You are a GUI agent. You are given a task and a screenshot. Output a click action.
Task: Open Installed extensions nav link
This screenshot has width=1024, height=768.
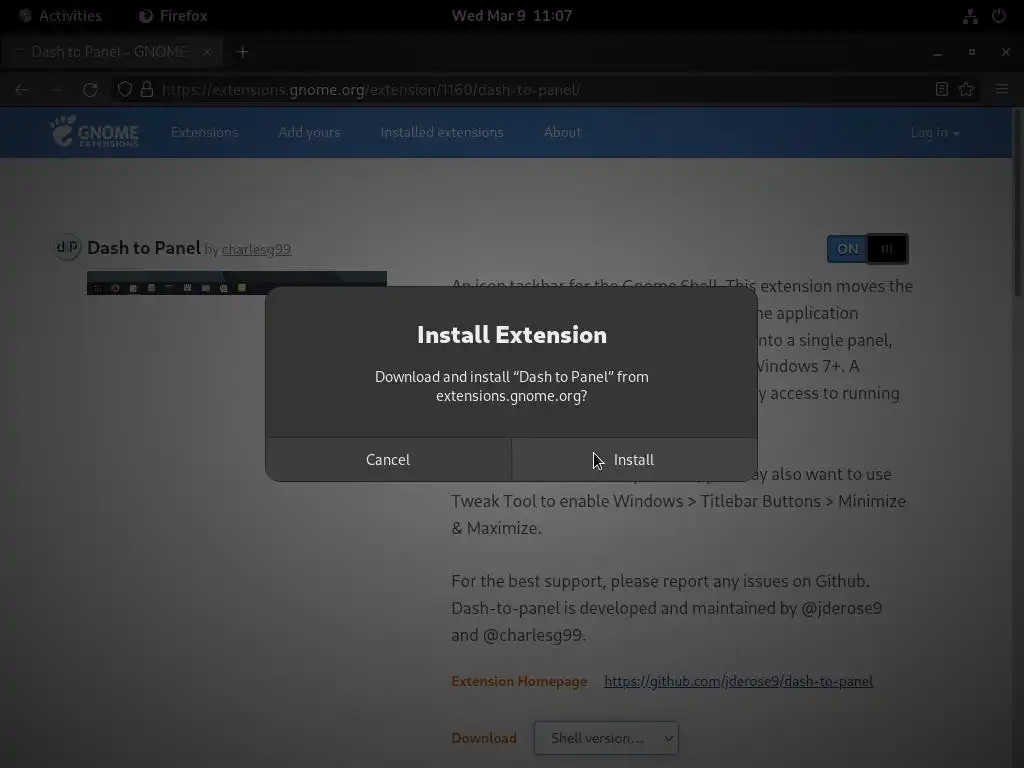(x=442, y=133)
